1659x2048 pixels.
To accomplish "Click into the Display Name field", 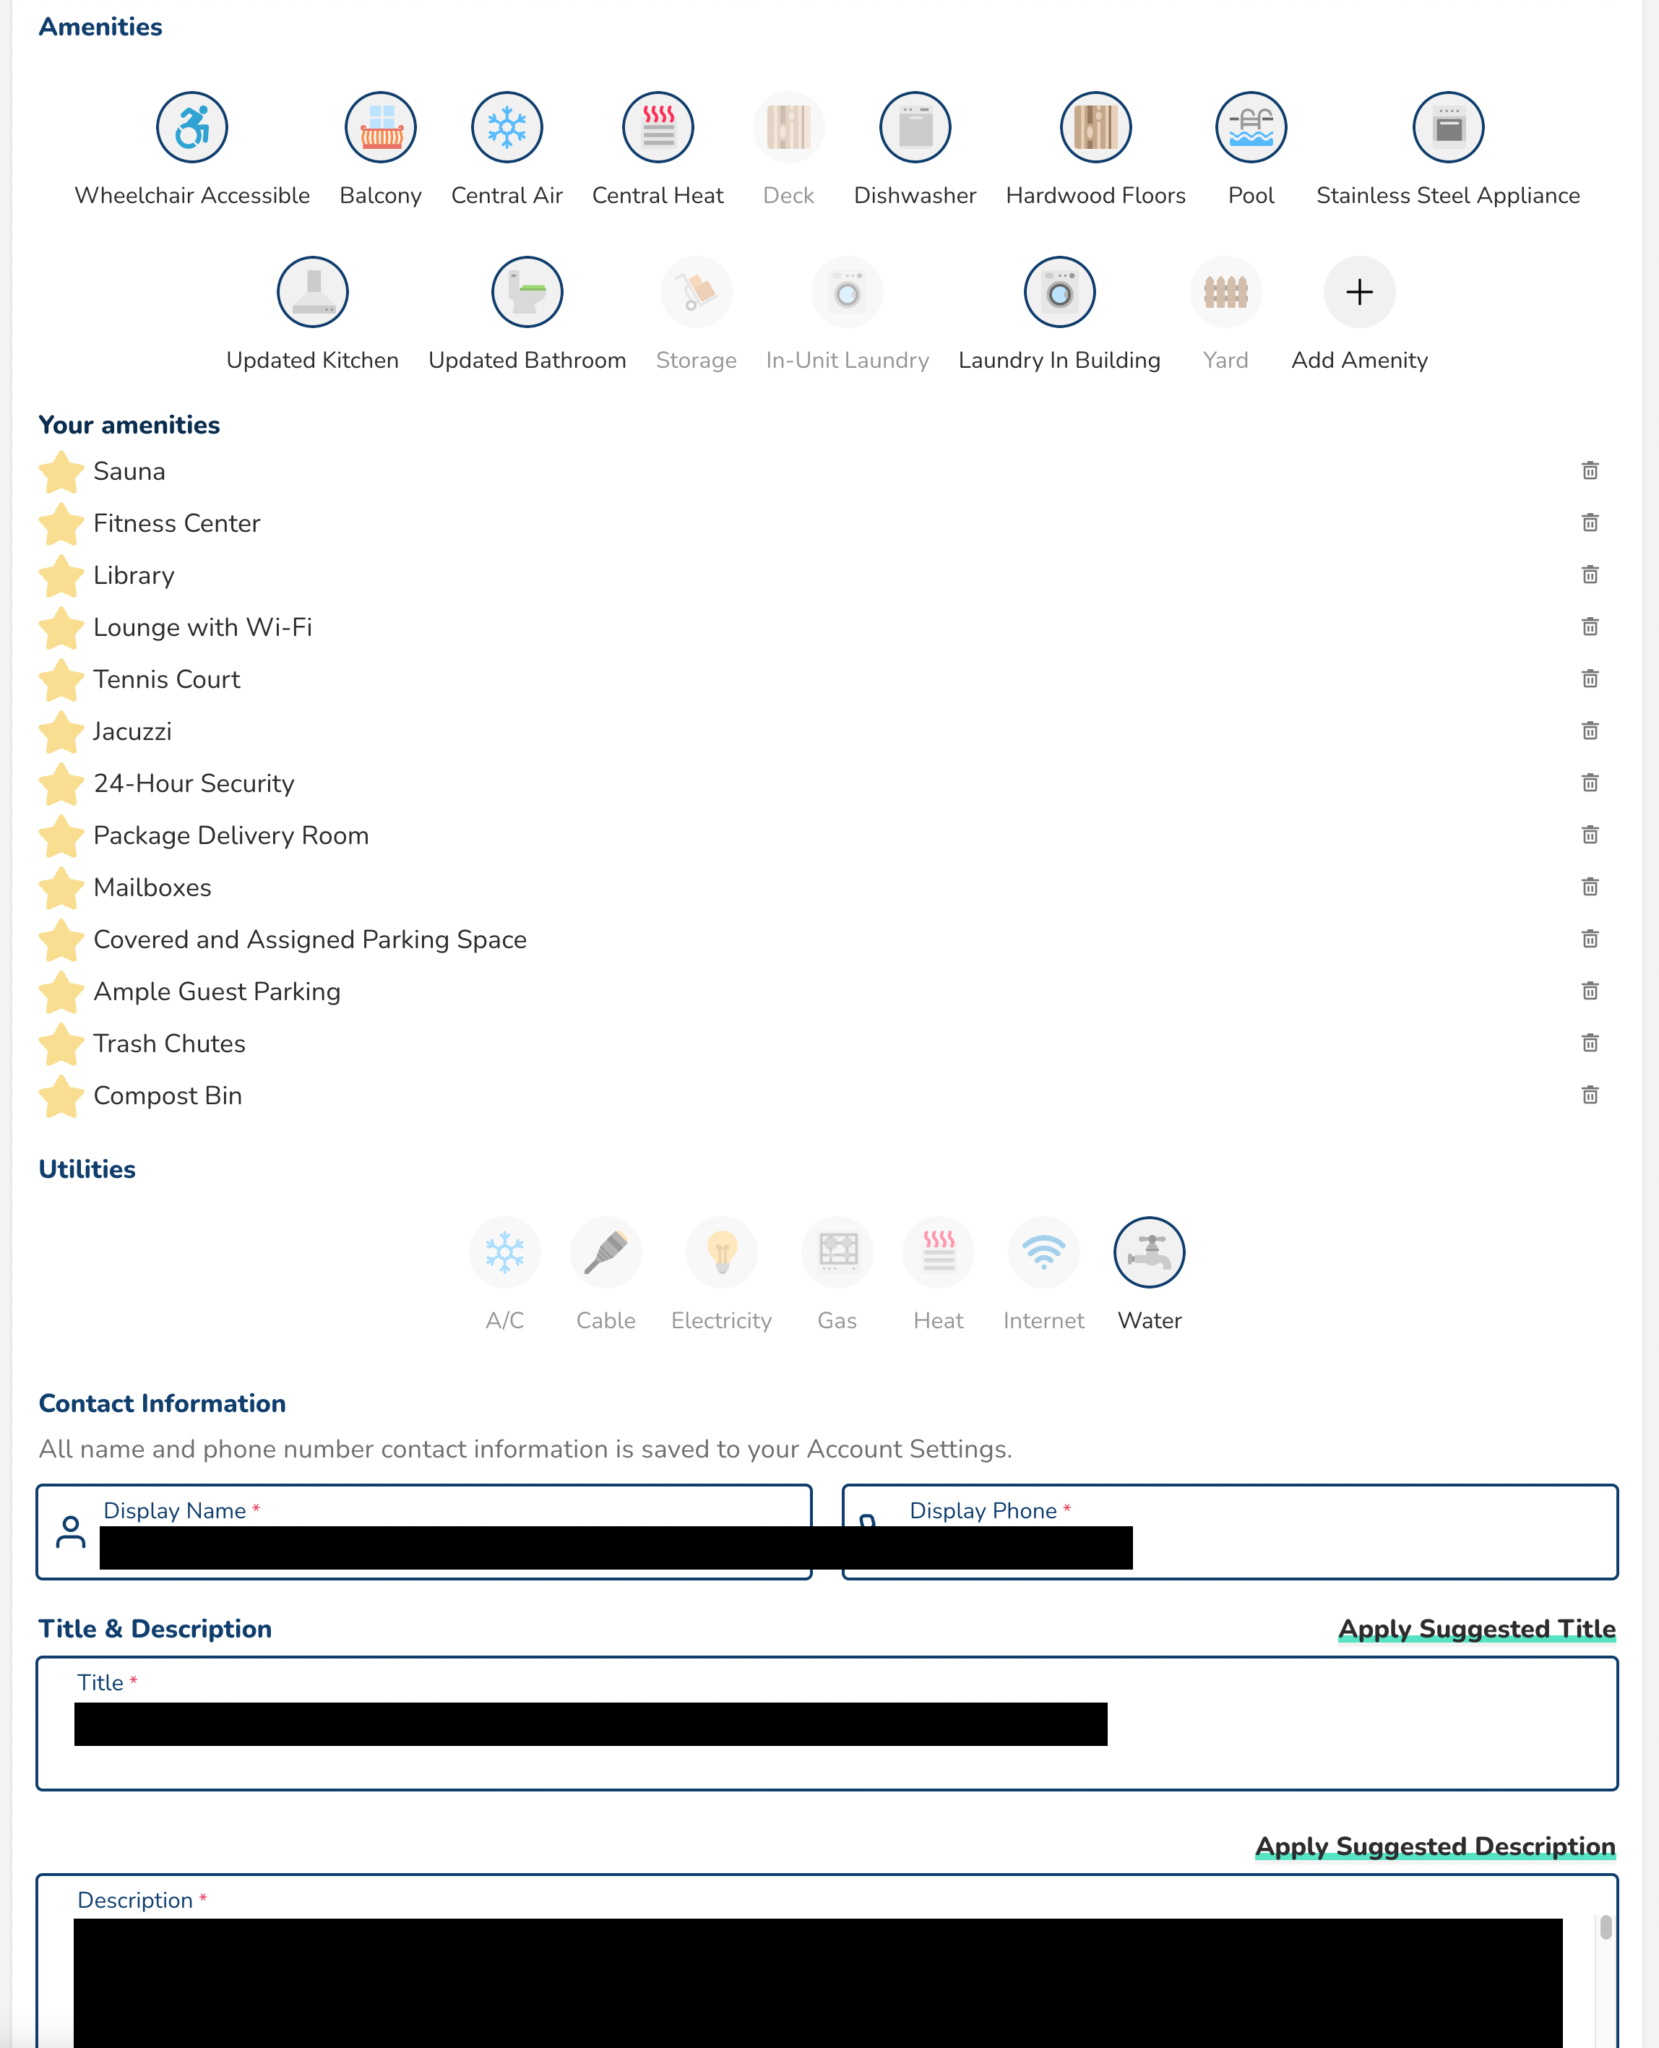I will (x=450, y=1546).
